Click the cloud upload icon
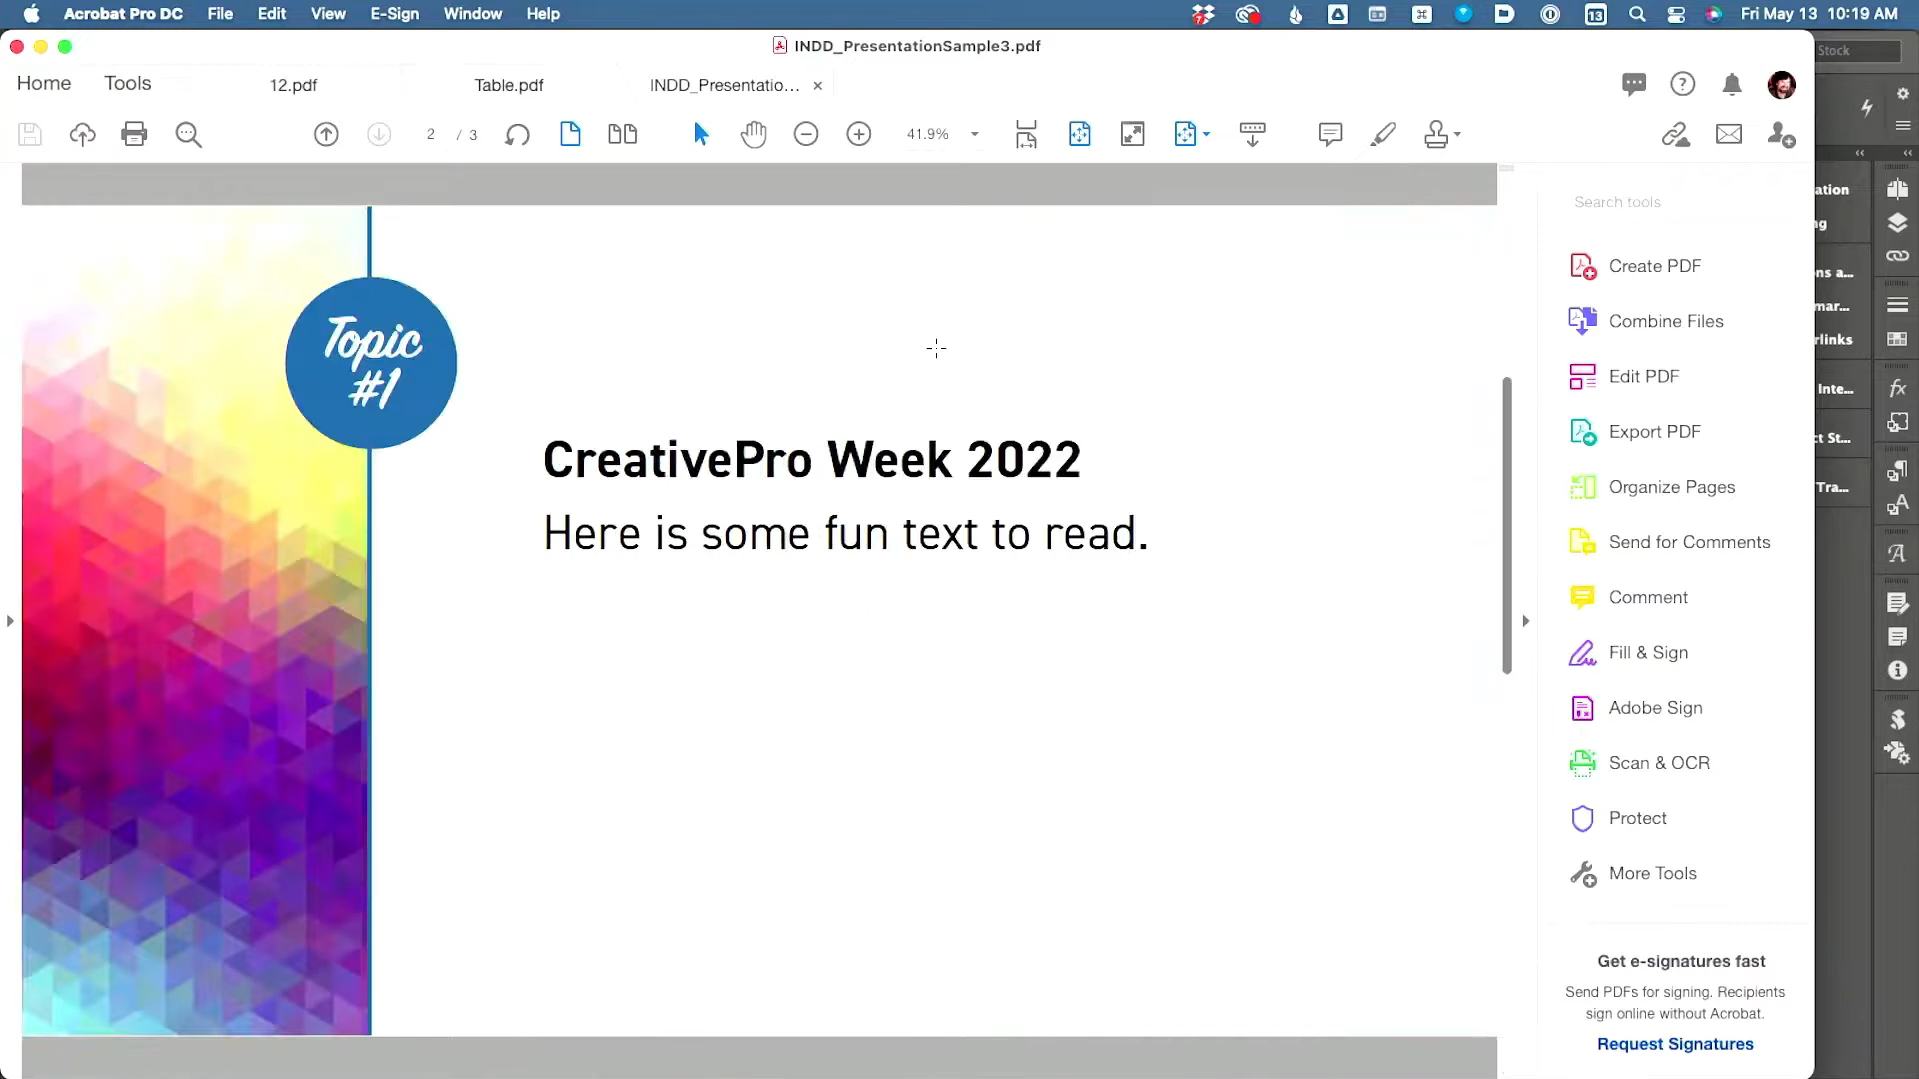The width and height of the screenshot is (1919, 1079). click(82, 134)
